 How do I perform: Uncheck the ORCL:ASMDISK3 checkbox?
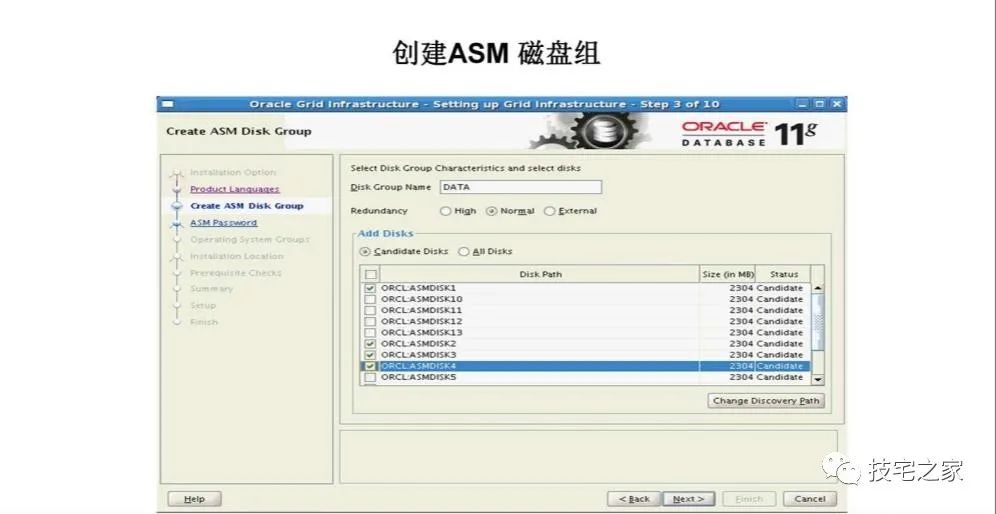pyautogui.click(x=370, y=355)
